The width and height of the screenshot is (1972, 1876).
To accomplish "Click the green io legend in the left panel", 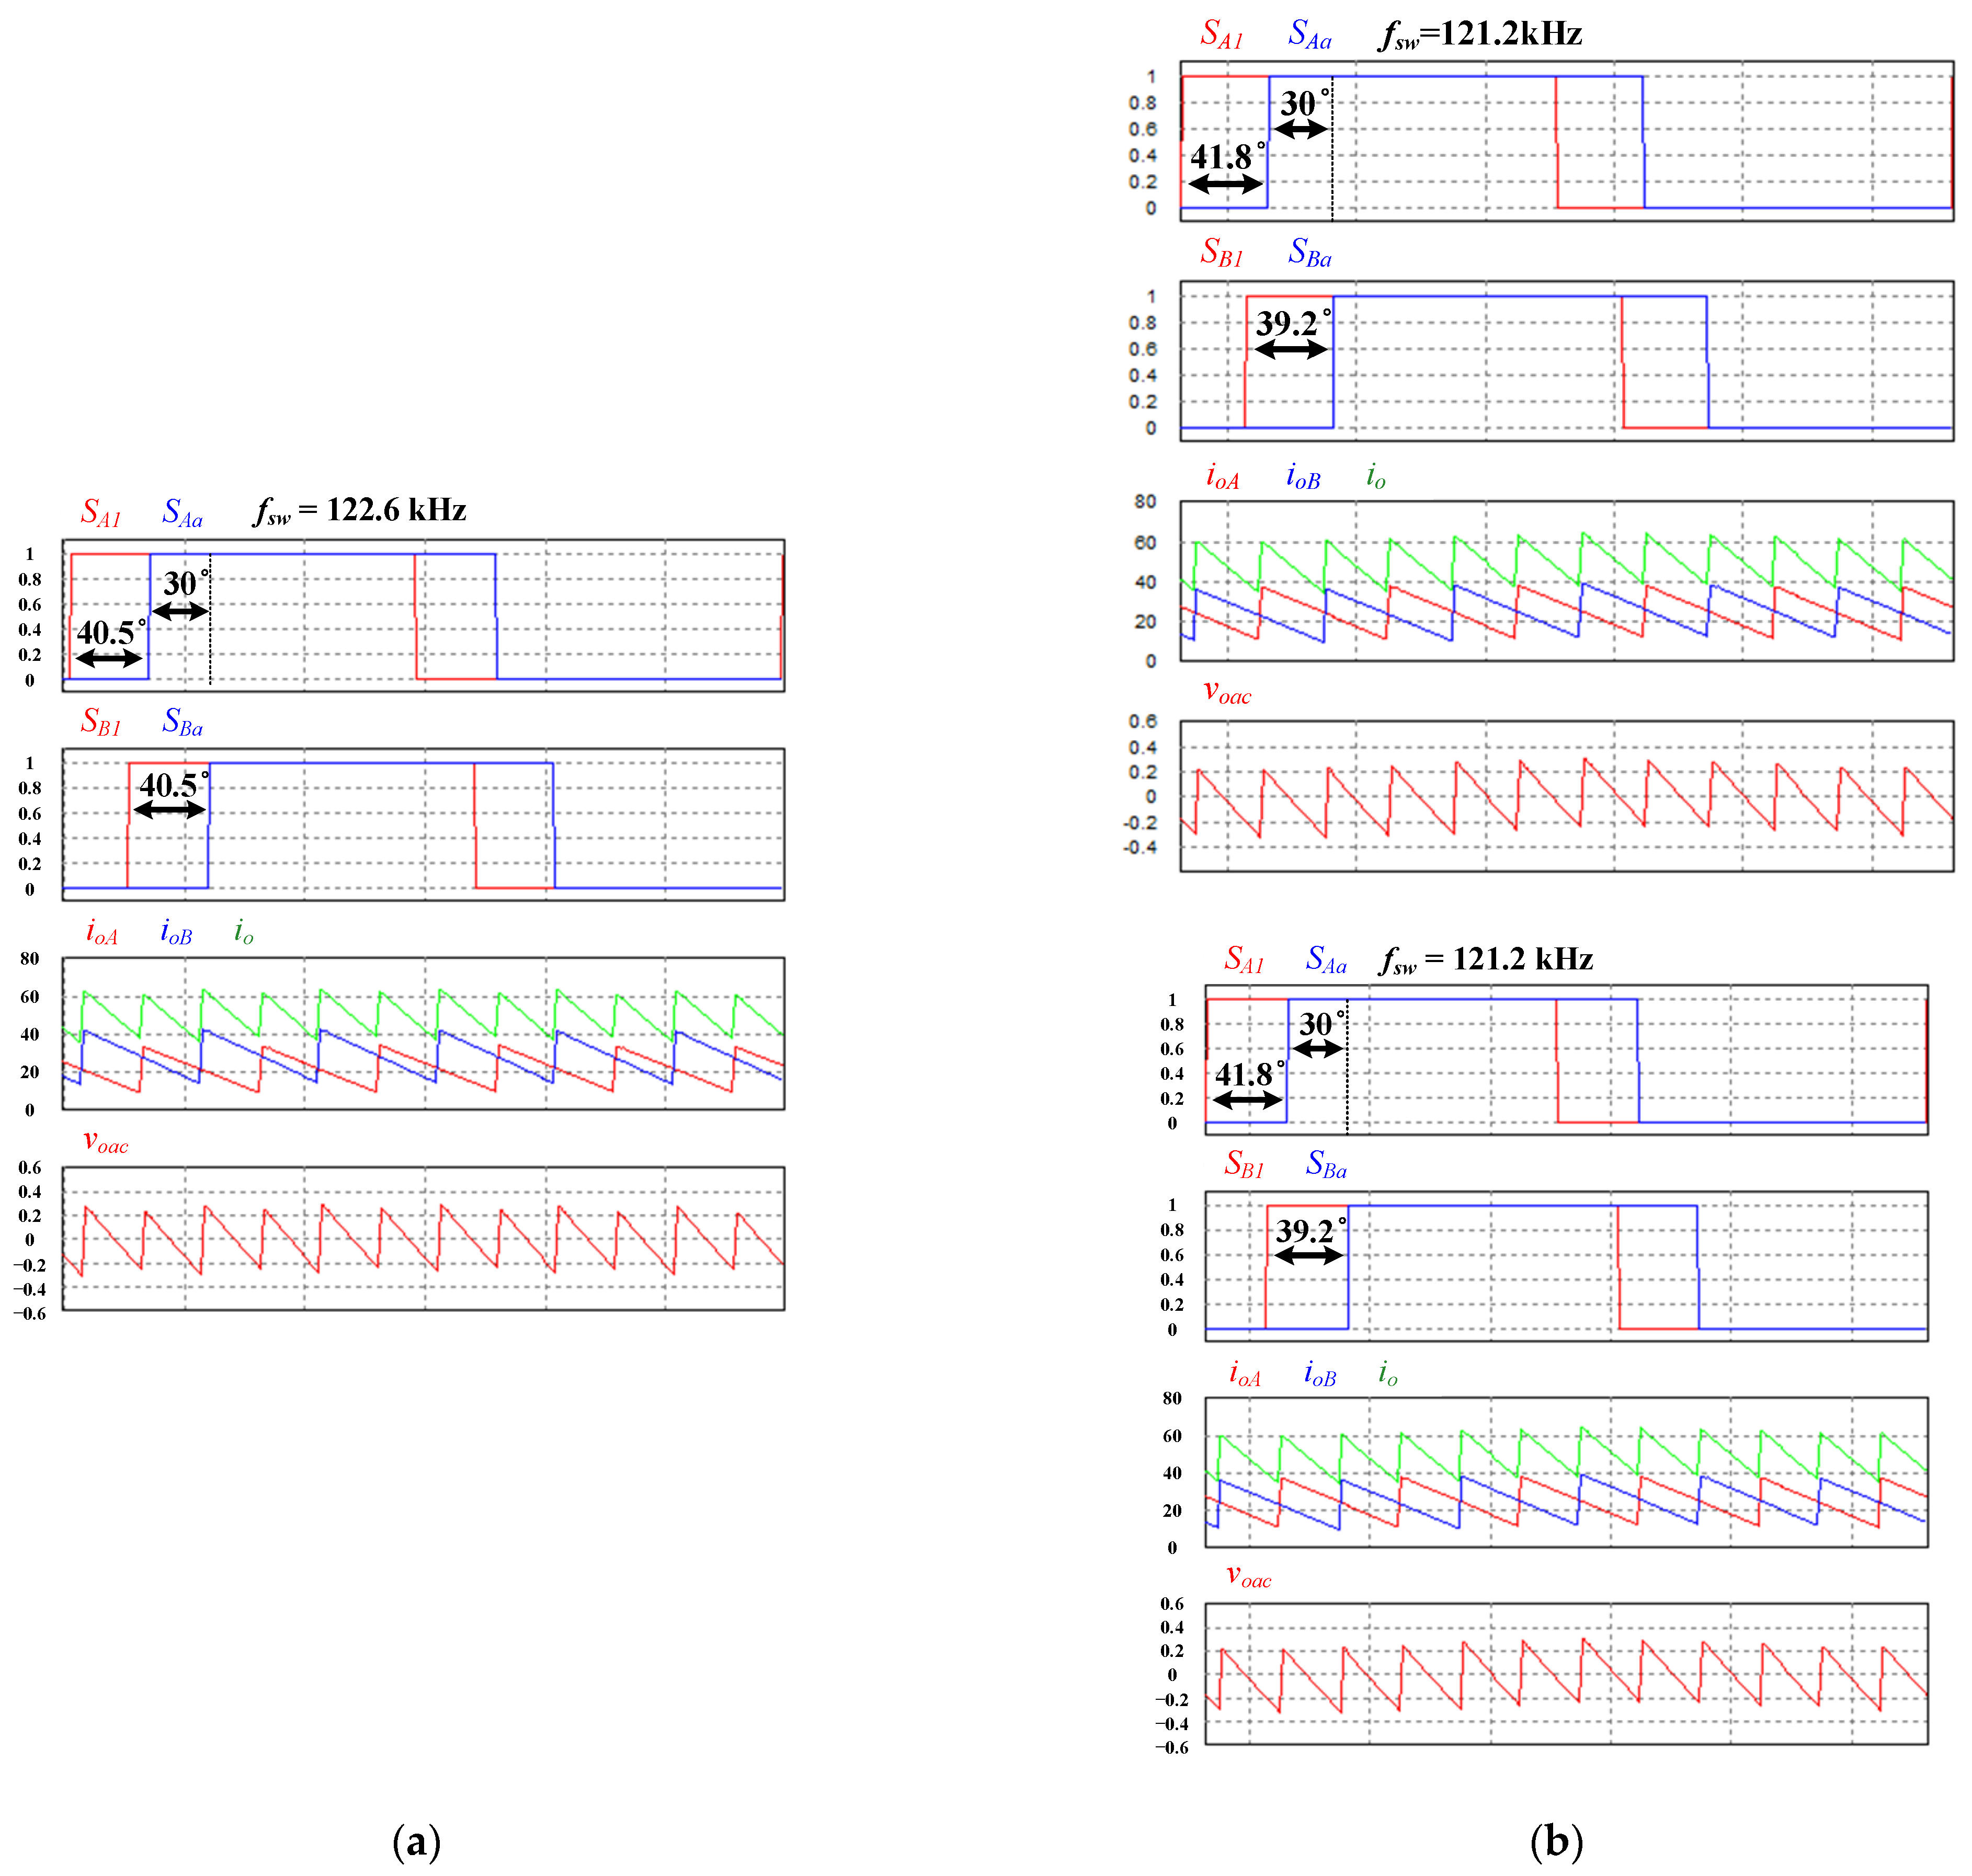I will coord(243,932).
